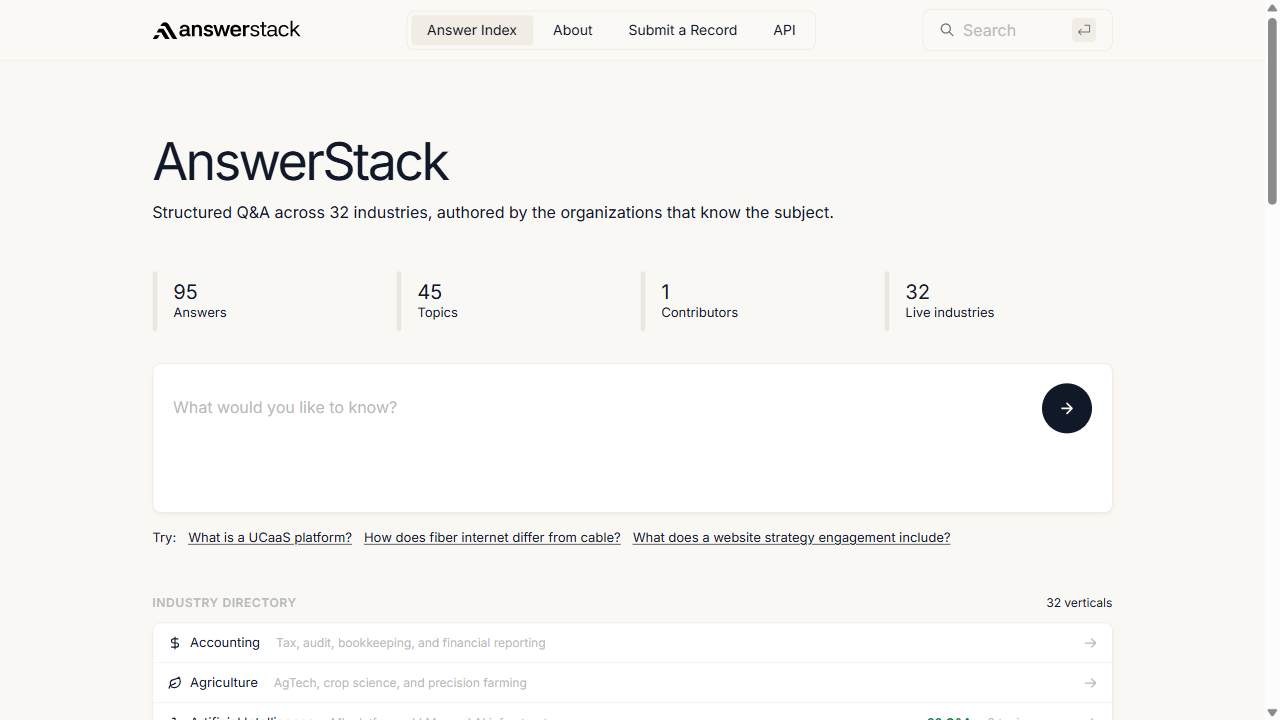Click the 32 Live industries stat

[x=998, y=301]
